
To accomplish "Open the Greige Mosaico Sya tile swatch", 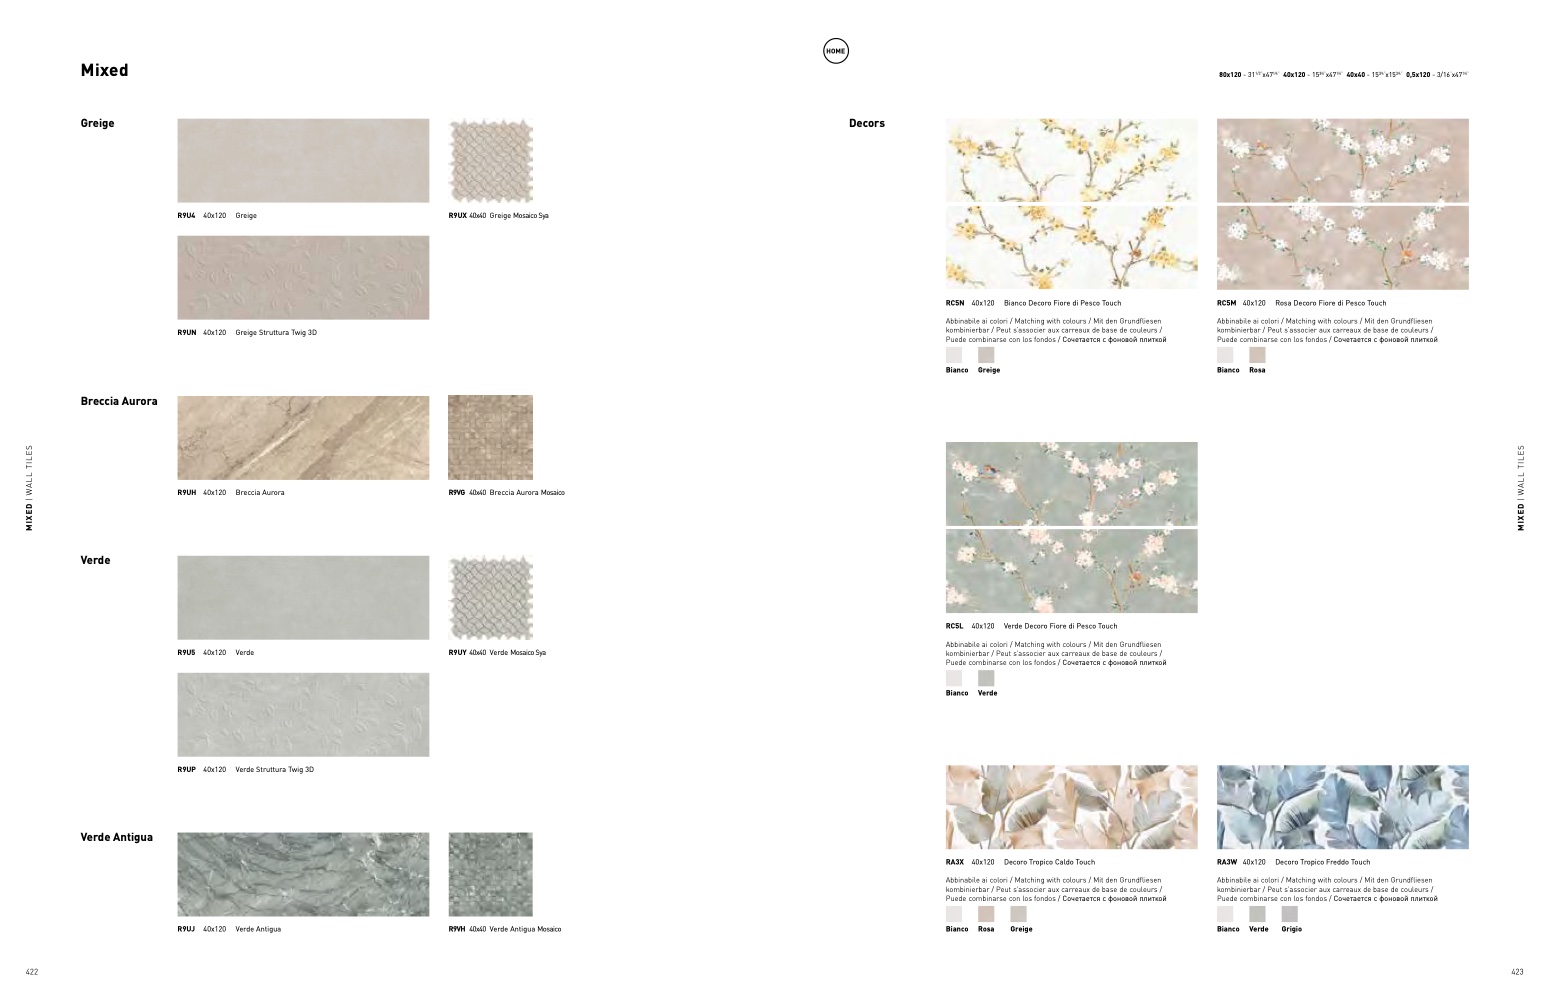I will [x=490, y=161].
